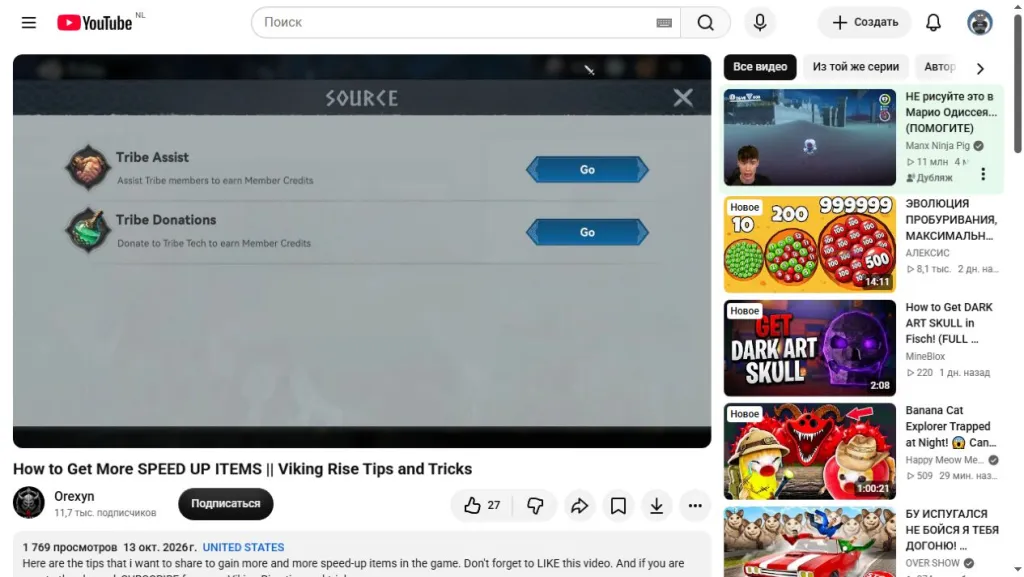This screenshot has width=1024, height=577.
Task: Share the video using arrow icon
Action: pos(579,505)
